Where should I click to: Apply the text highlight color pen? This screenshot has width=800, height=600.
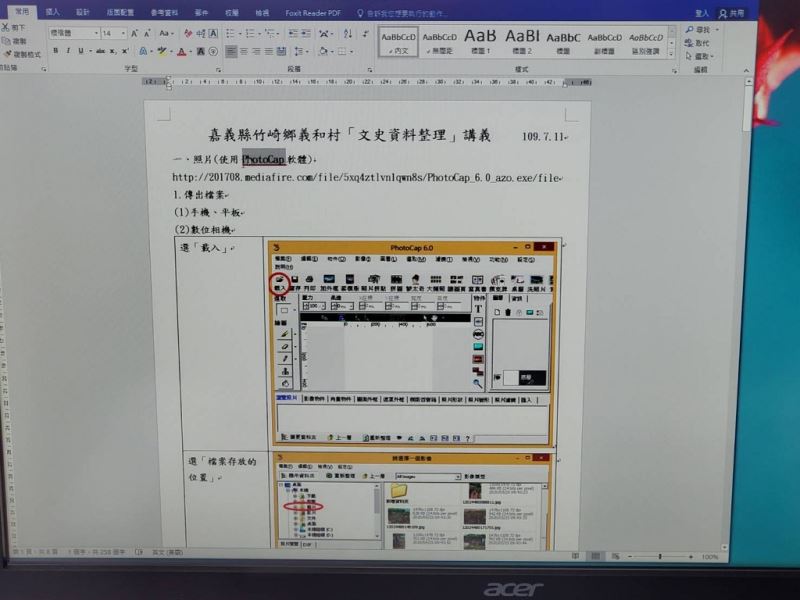(162, 51)
